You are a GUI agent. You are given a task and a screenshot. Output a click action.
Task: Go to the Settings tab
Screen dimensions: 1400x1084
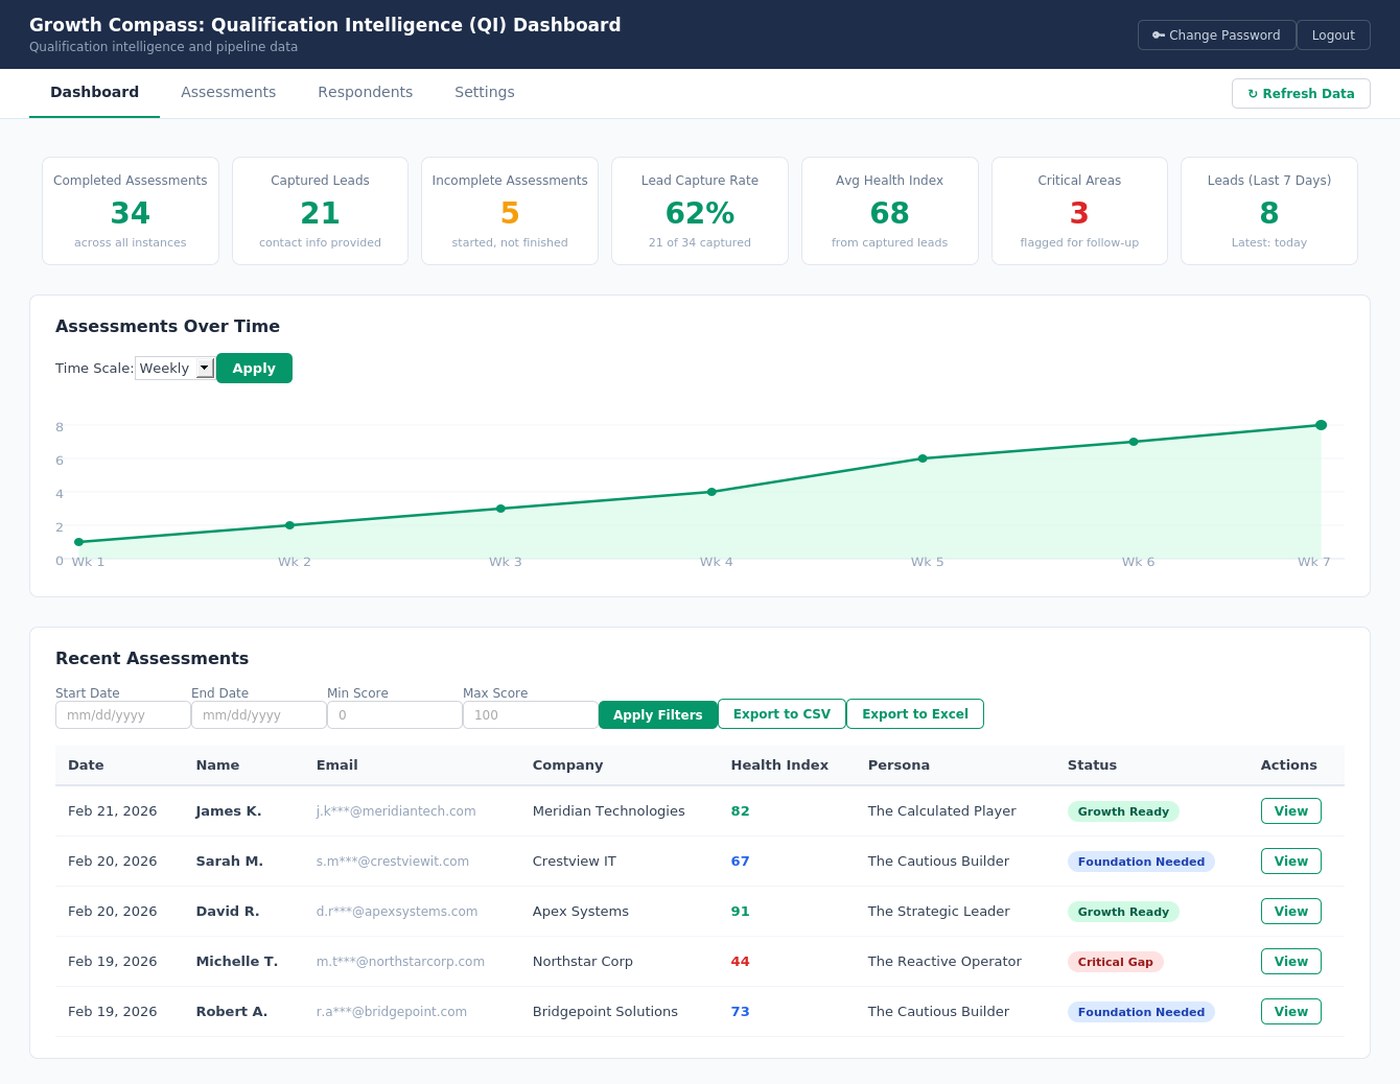pyautogui.click(x=484, y=92)
